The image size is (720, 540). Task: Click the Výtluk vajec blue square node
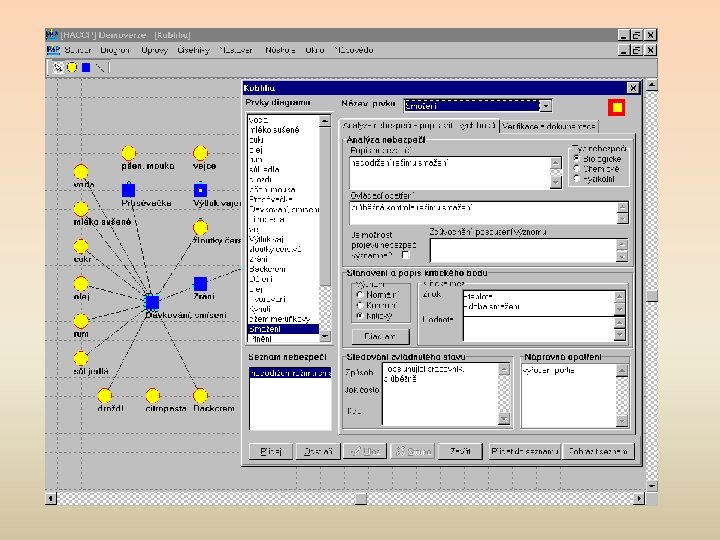(200, 190)
